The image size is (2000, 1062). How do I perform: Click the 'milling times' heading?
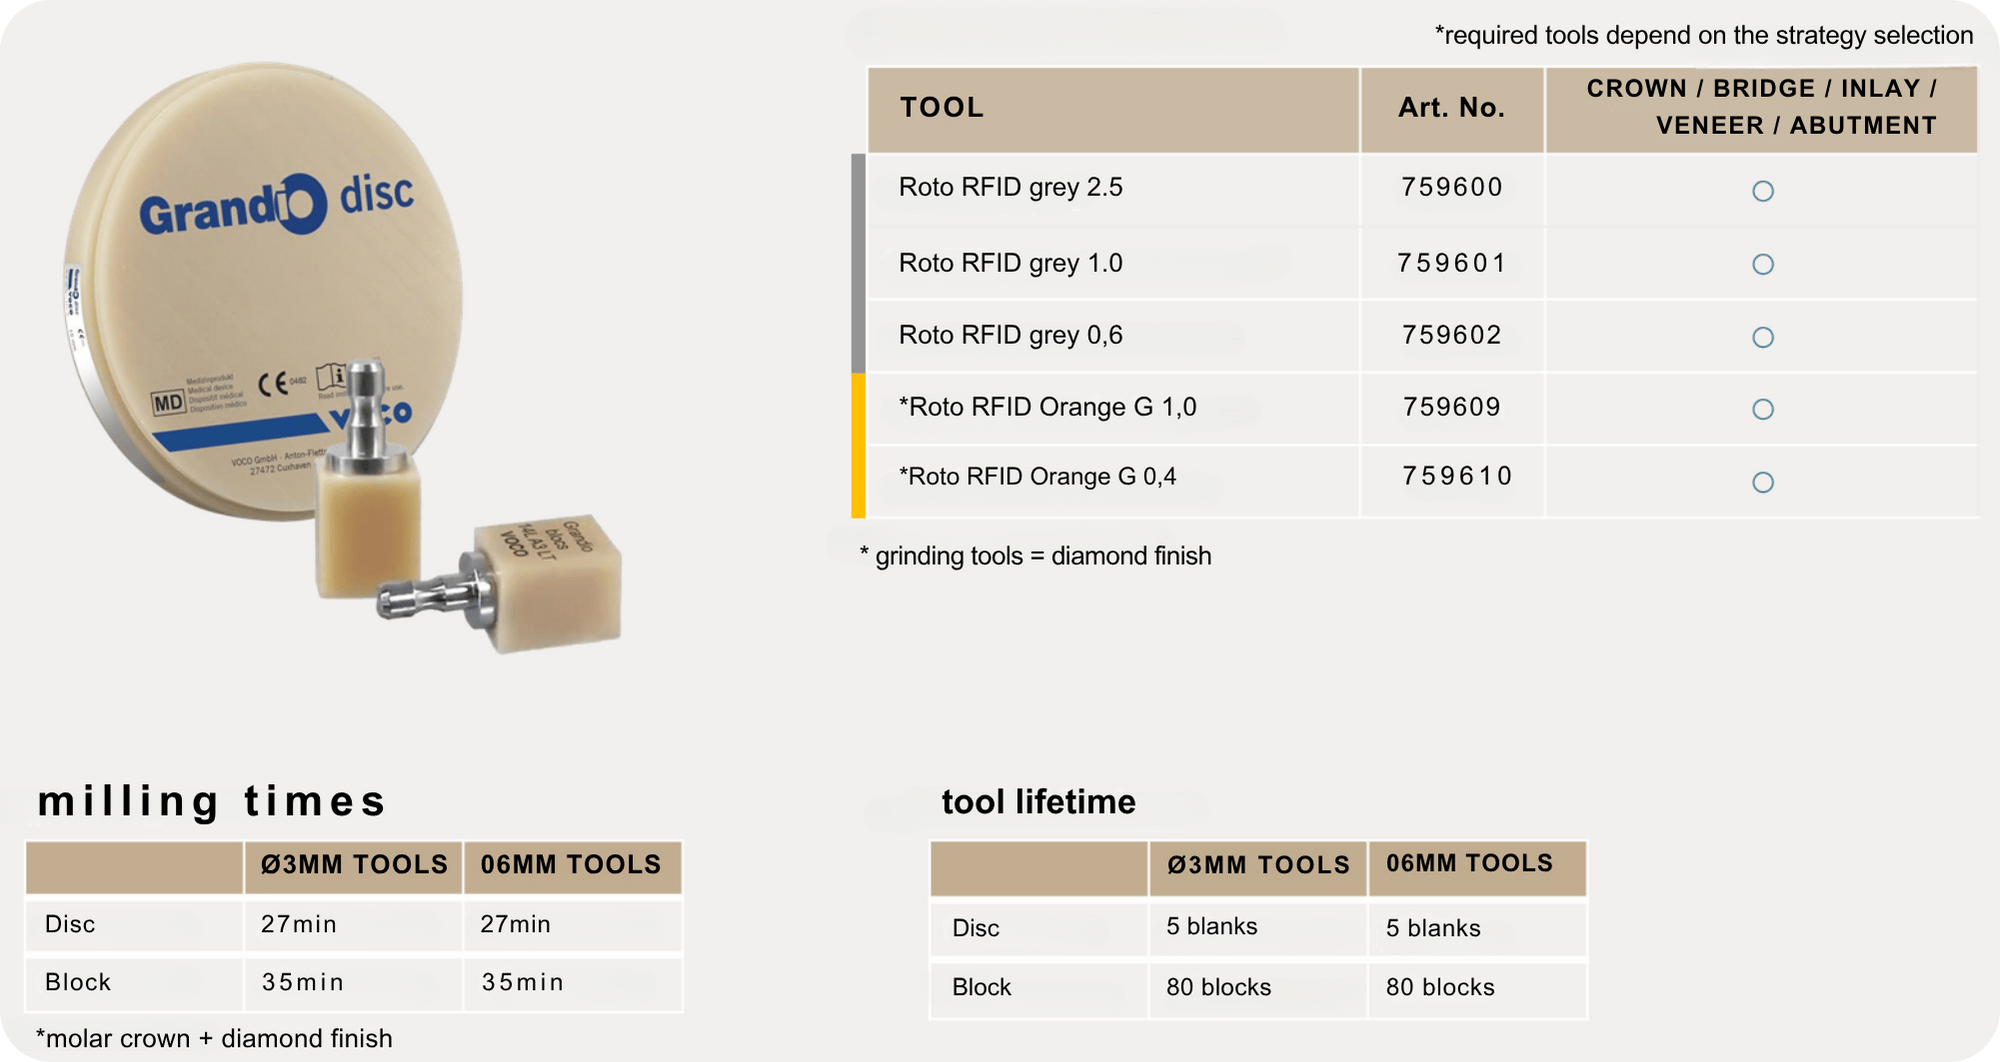click(211, 801)
